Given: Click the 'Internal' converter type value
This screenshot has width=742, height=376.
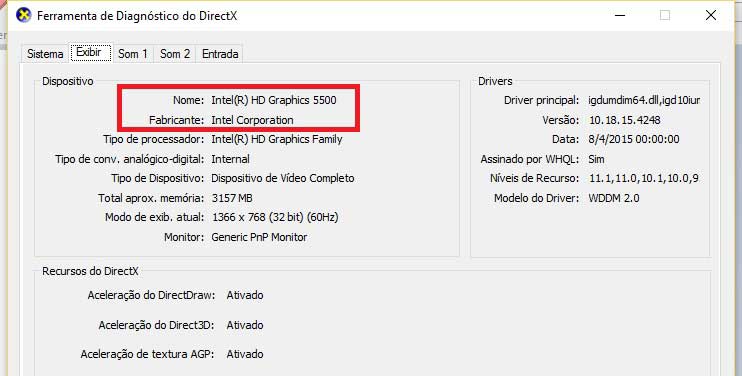Looking at the screenshot, I should (x=230, y=159).
